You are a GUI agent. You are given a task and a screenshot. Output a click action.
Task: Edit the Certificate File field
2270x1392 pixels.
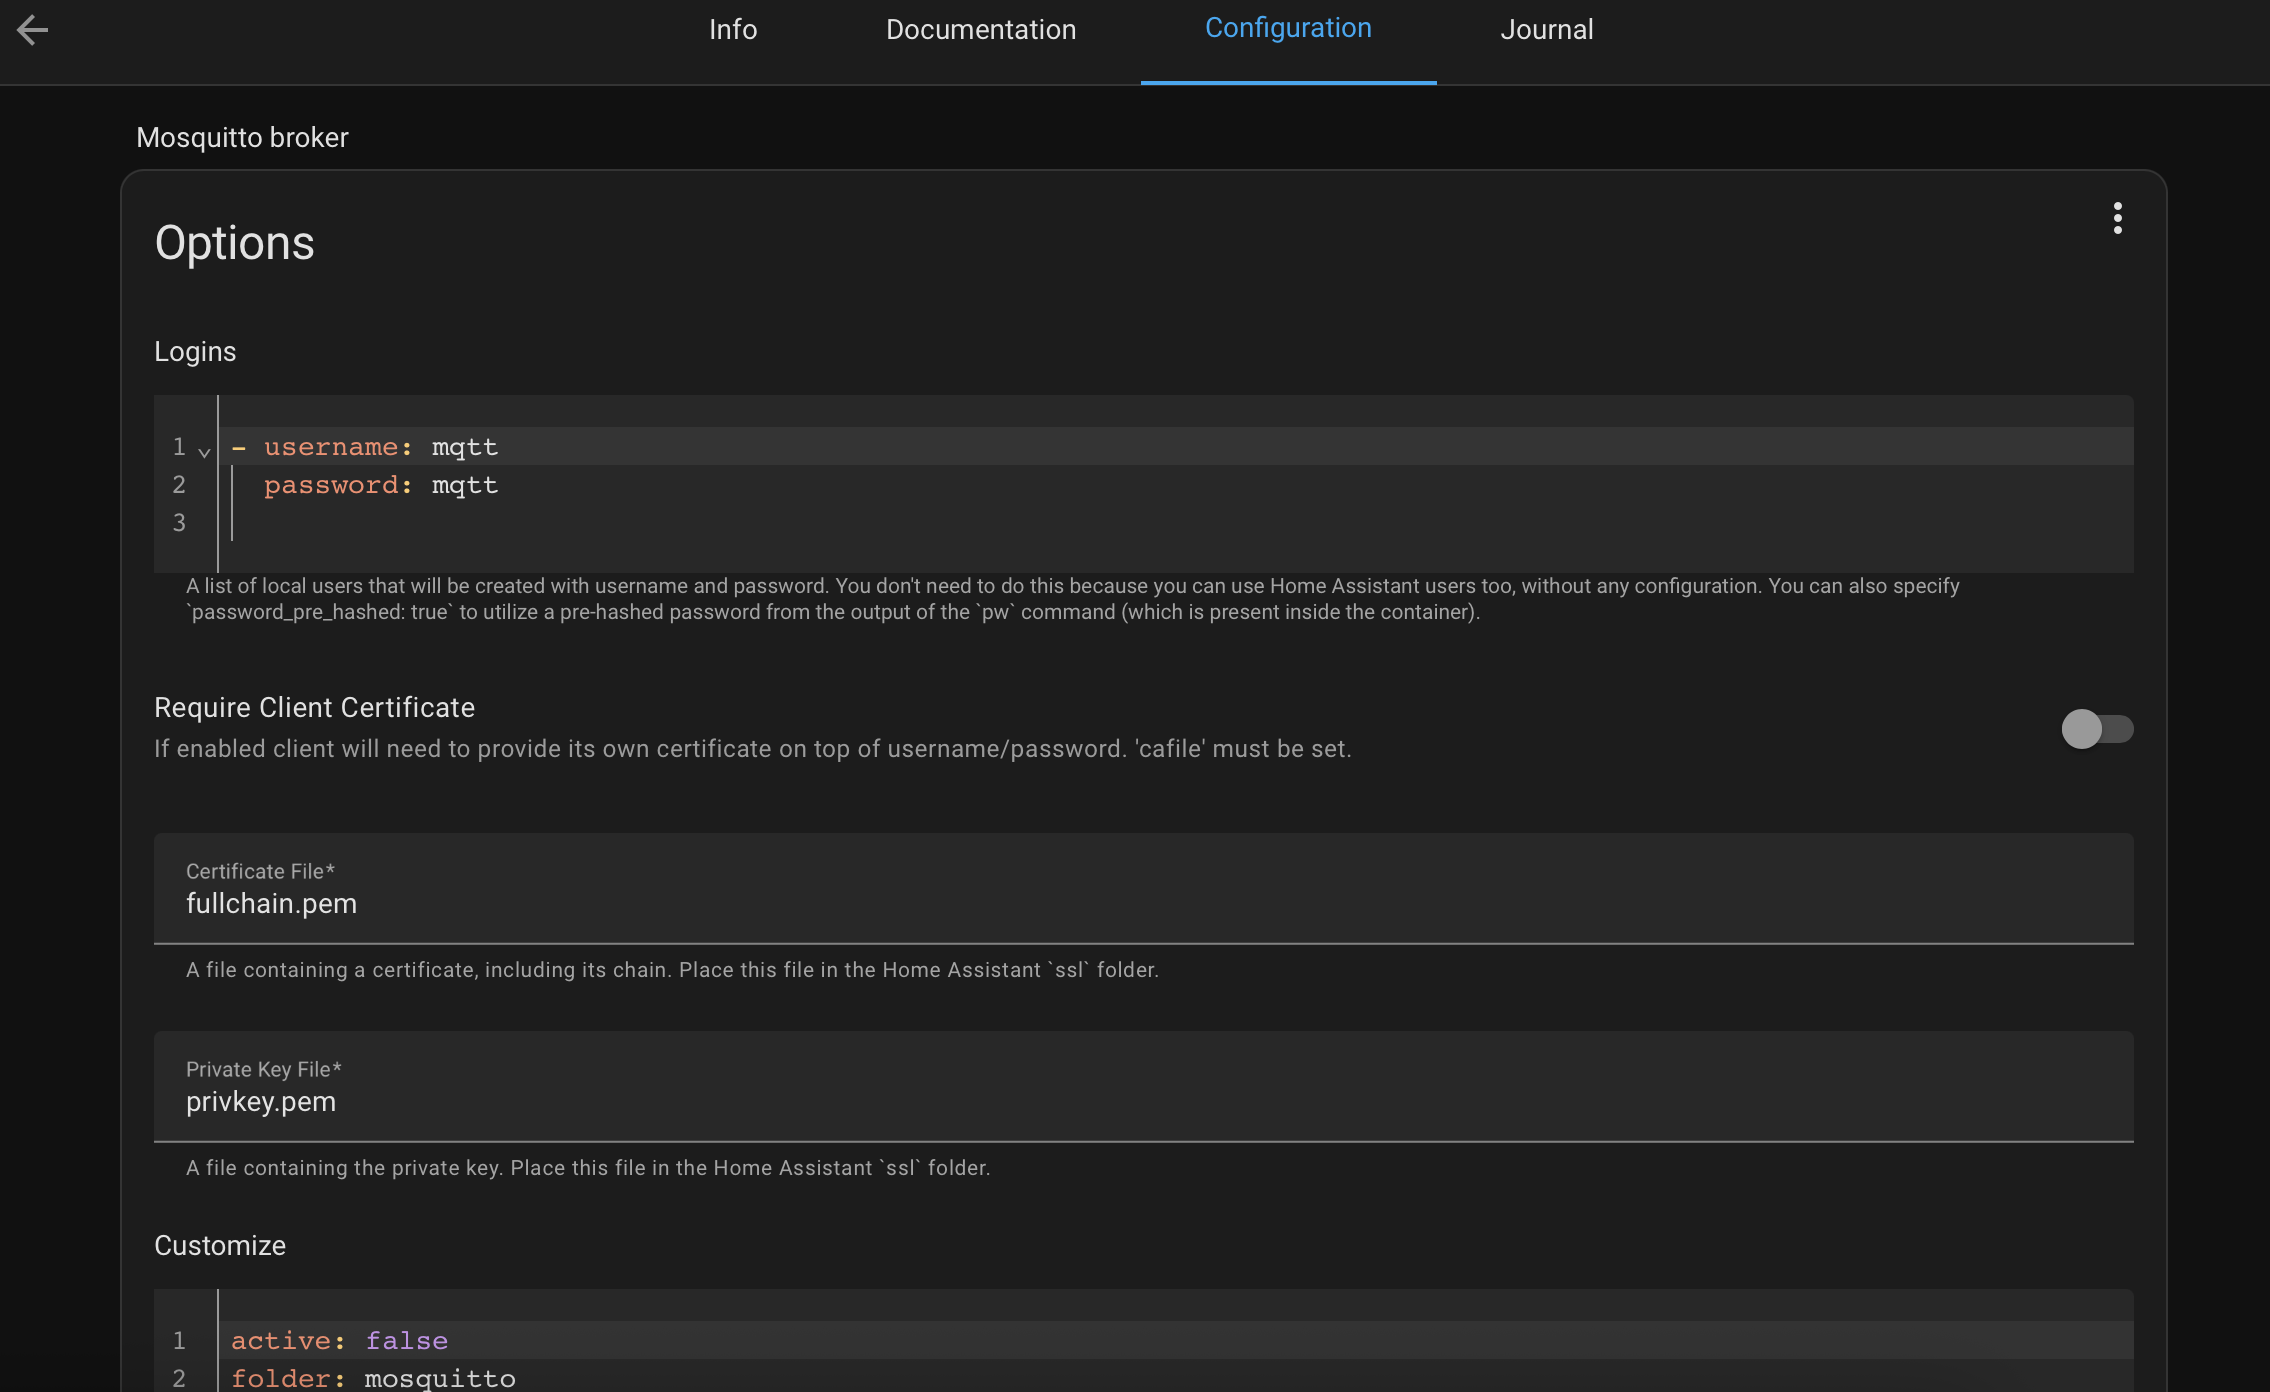pyautogui.click(x=1143, y=888)
